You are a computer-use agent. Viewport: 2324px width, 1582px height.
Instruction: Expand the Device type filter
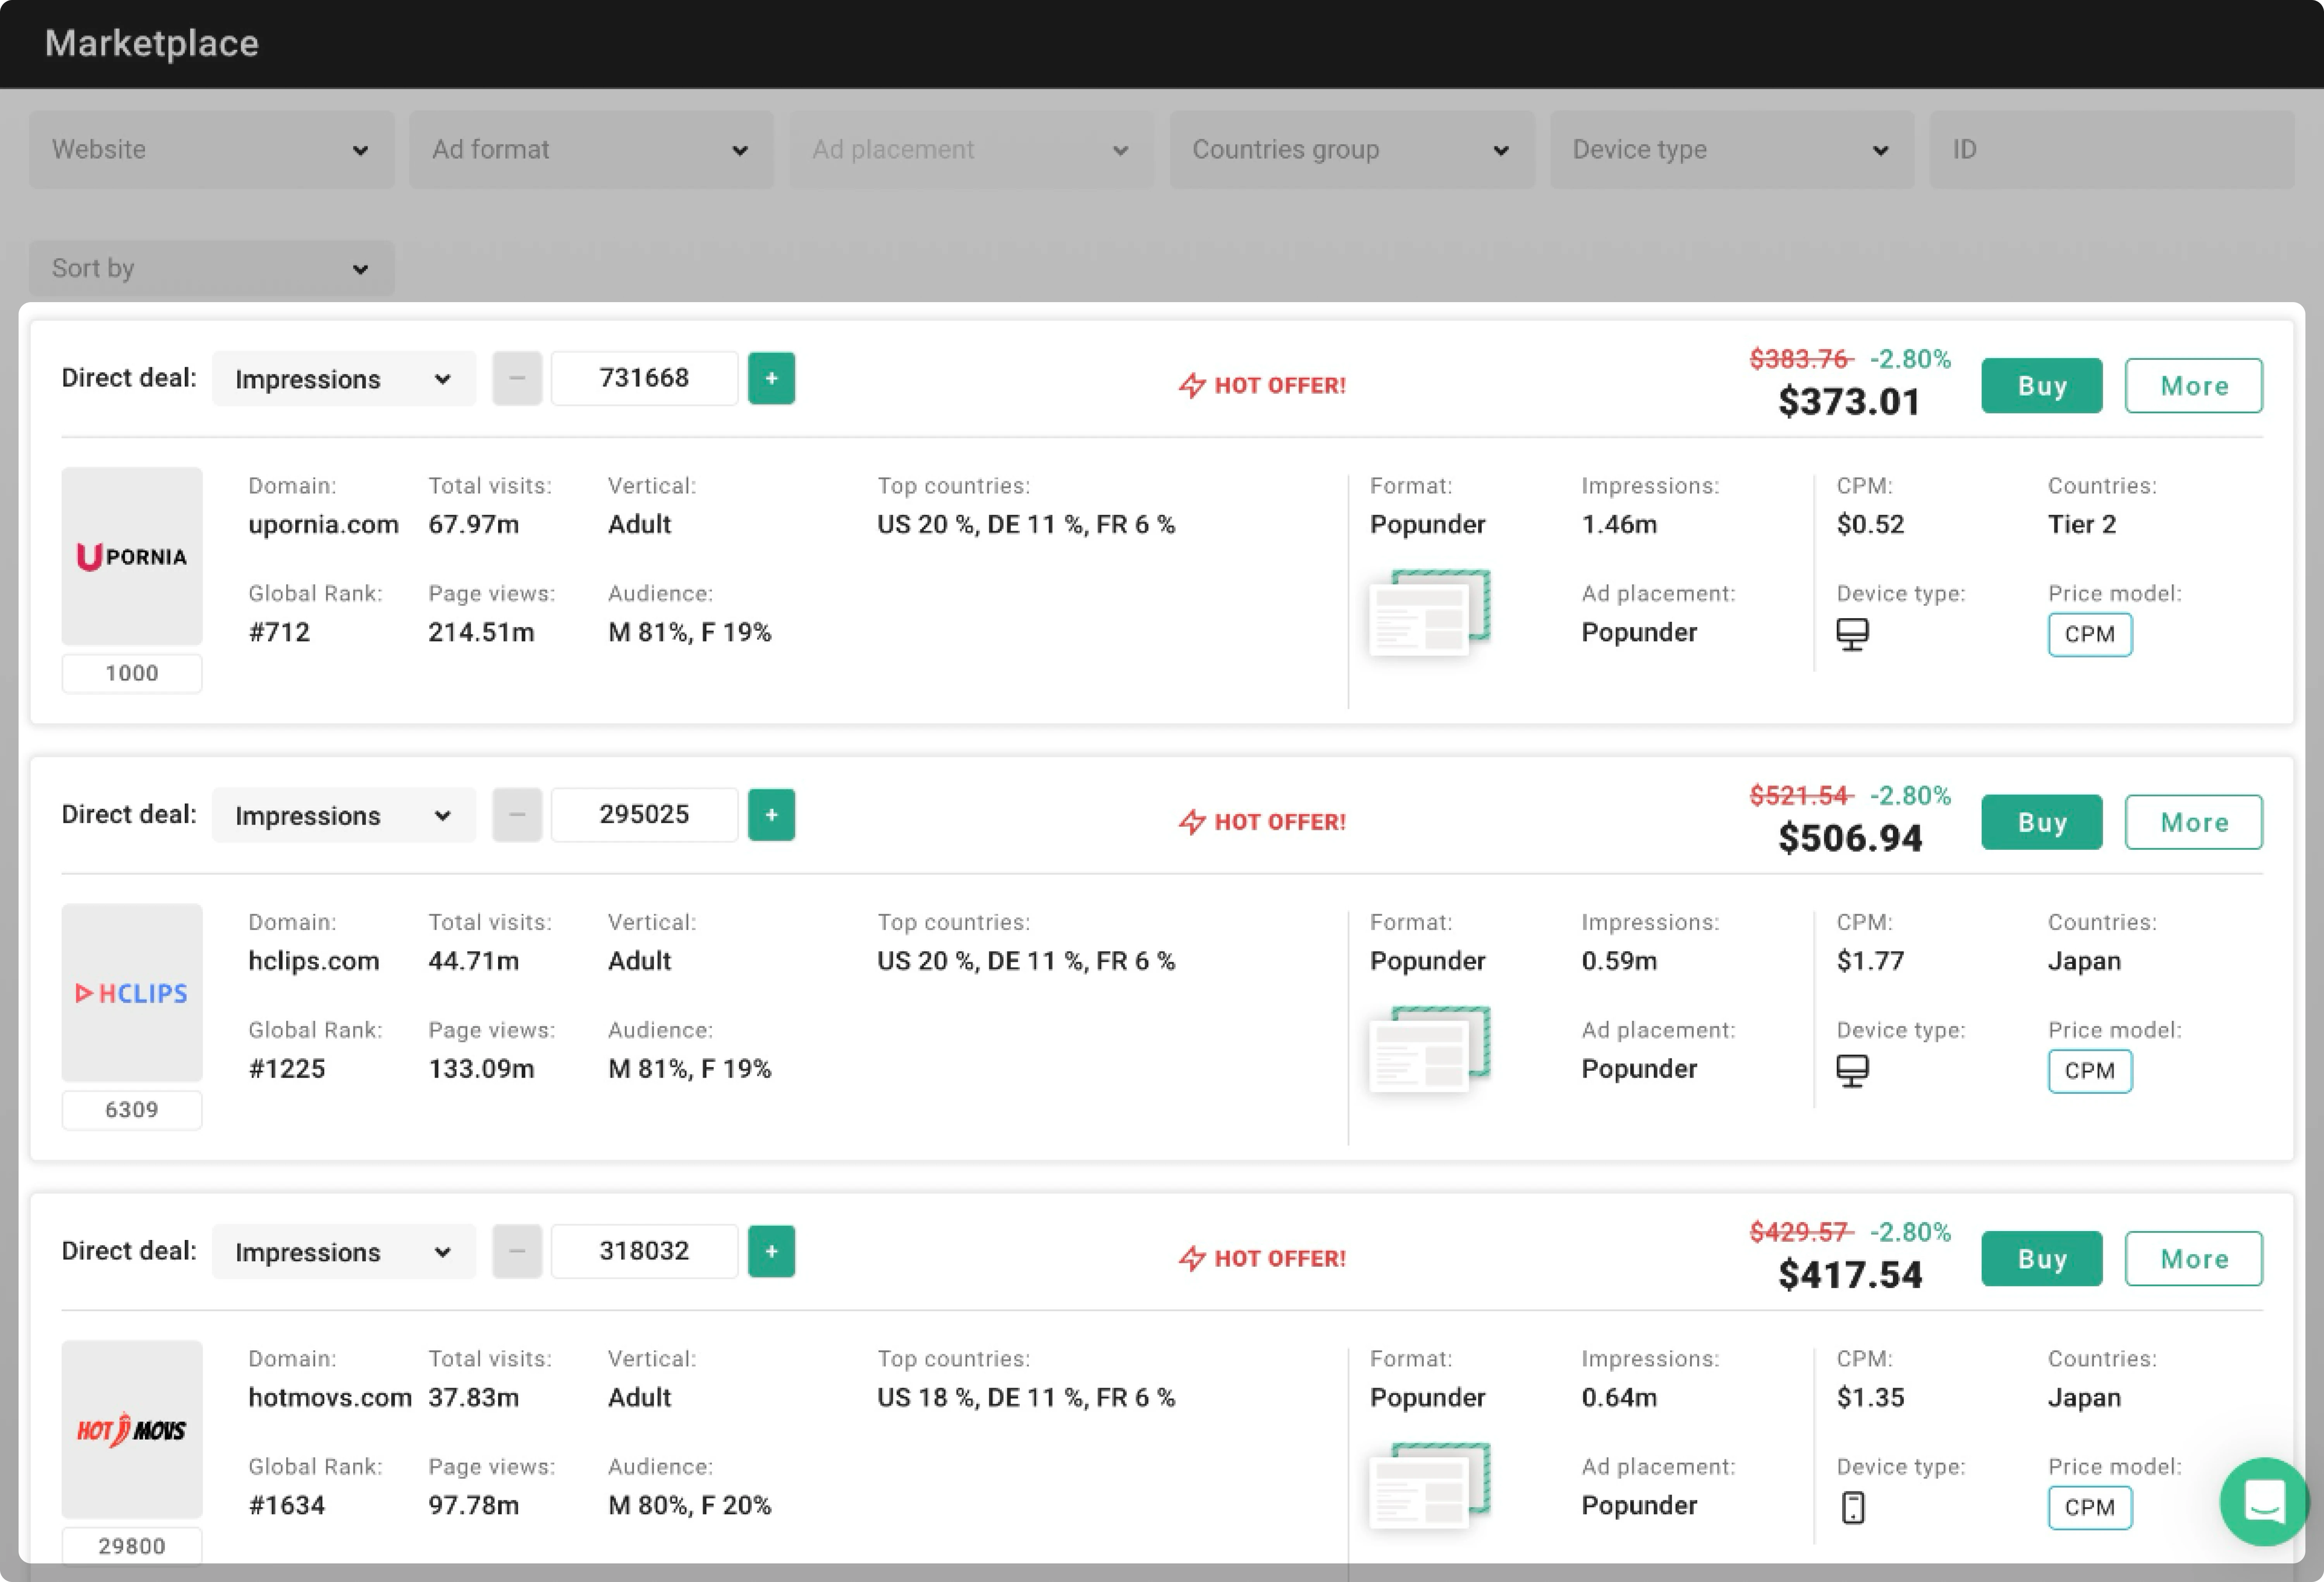click(x=1731, y=150)
